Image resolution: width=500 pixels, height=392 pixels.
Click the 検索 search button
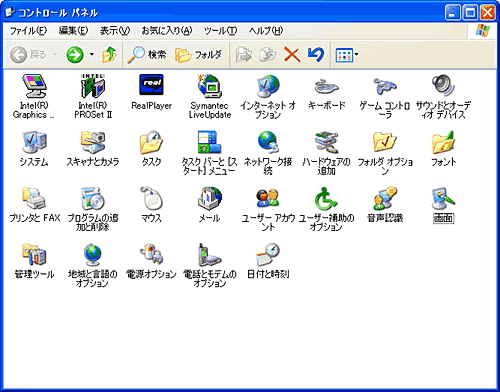point(147,55)
